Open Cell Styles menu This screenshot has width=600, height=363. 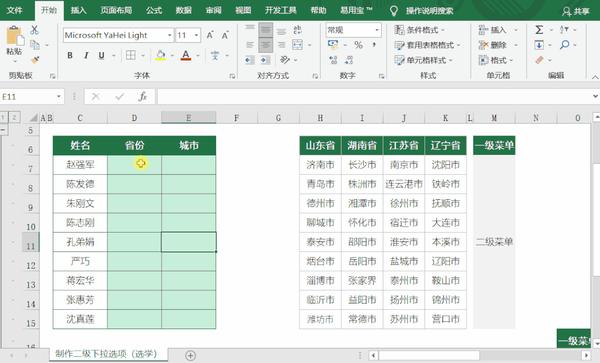tap(423, 60)
